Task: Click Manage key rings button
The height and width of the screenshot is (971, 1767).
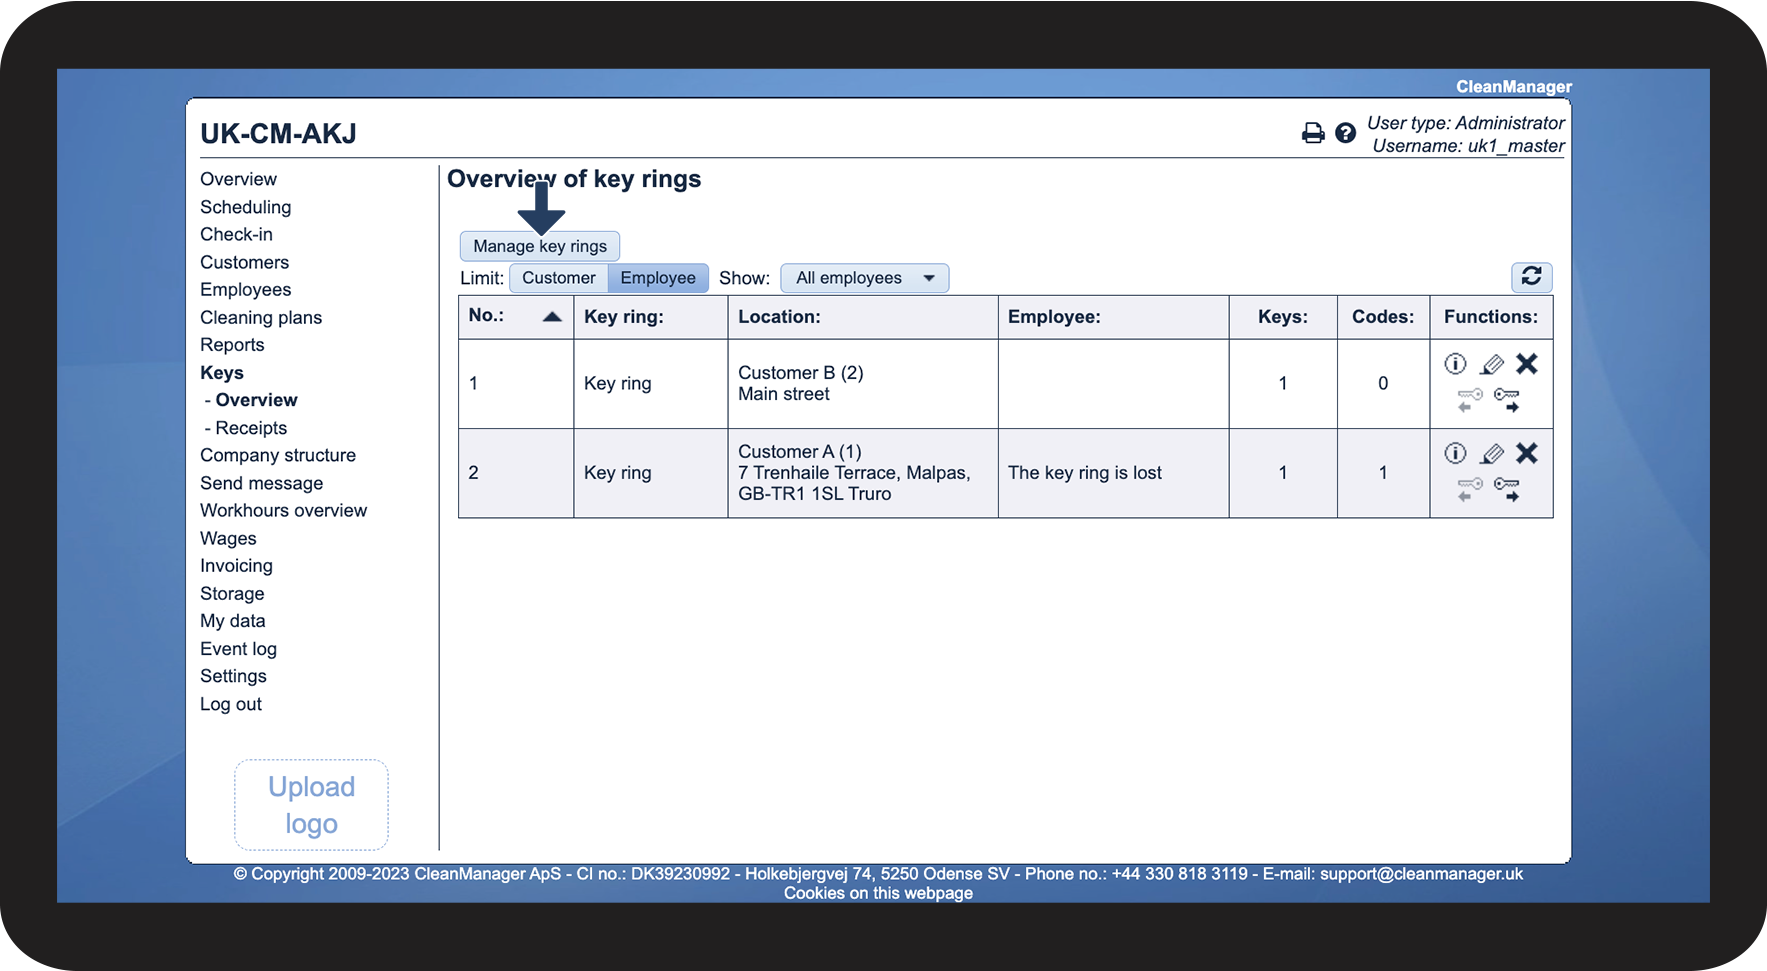Action: pyautogui.click(x=540, y=246)
